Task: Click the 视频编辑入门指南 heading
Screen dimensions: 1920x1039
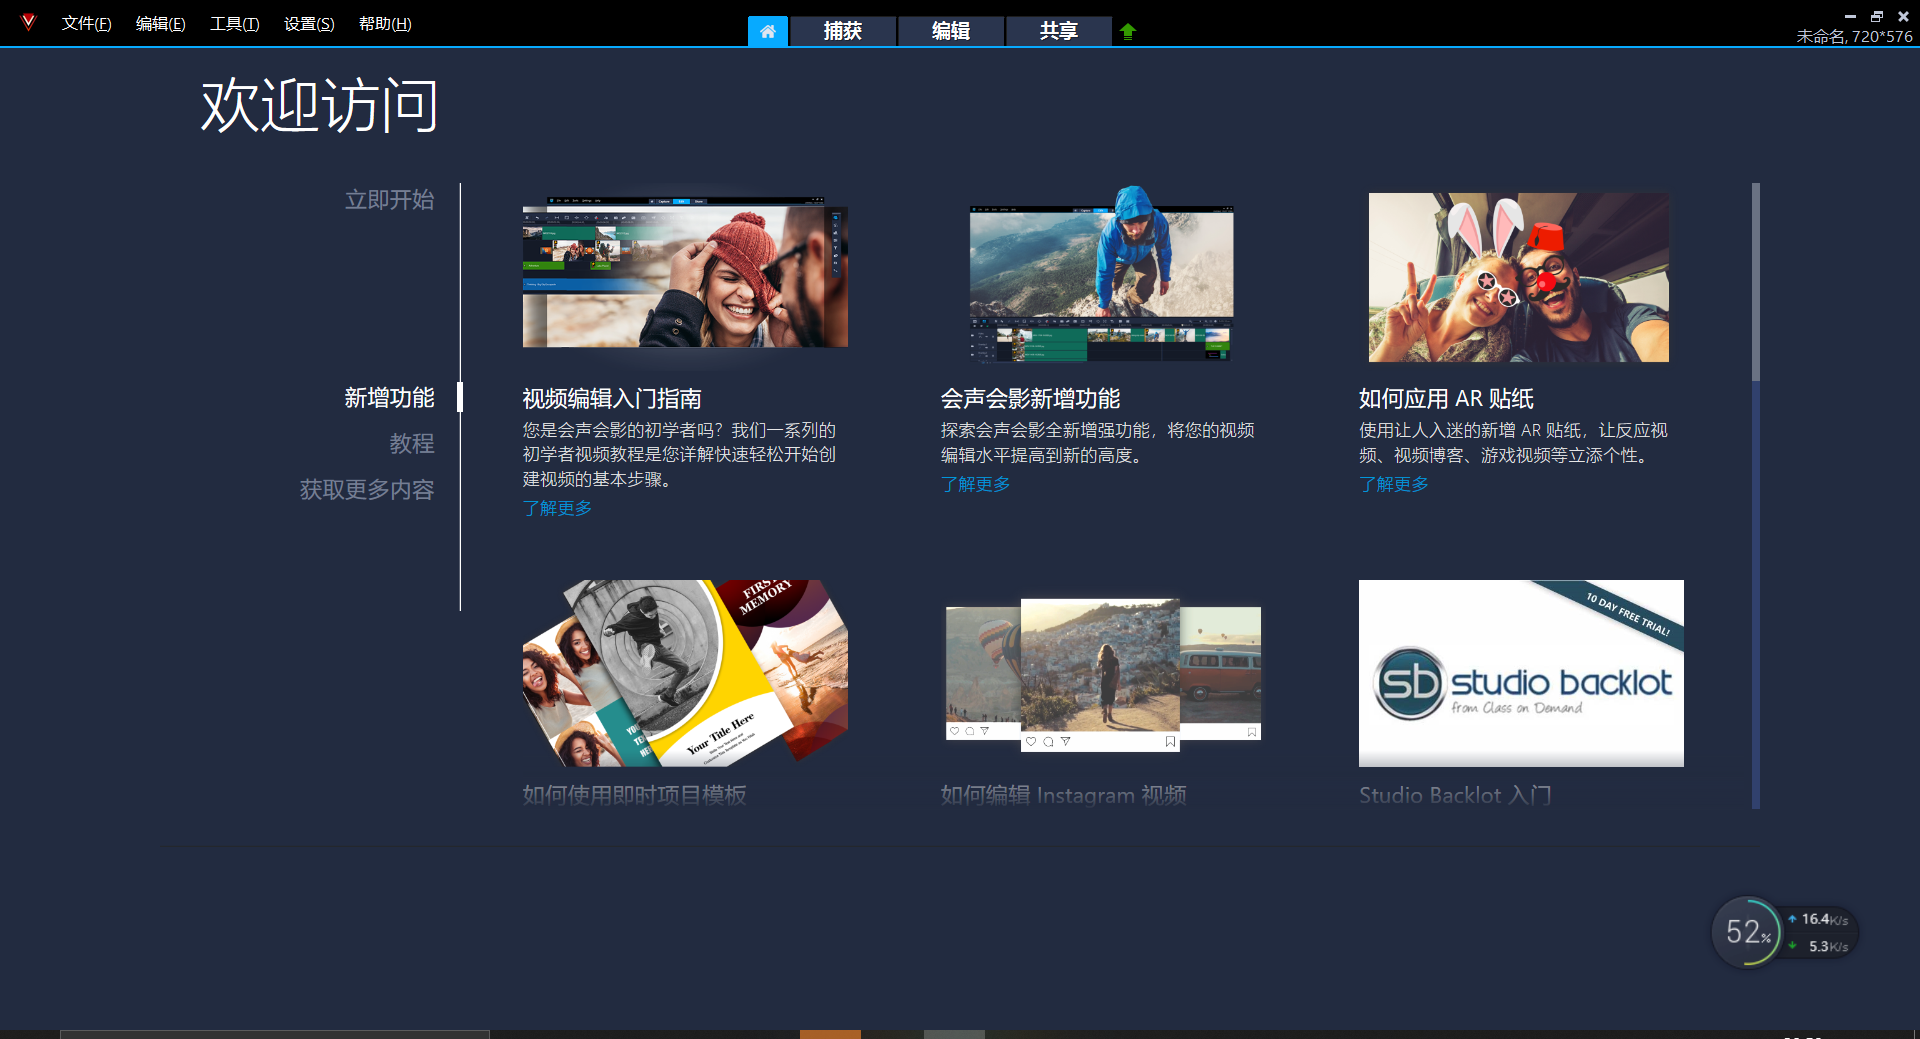Action: point(612,399)
